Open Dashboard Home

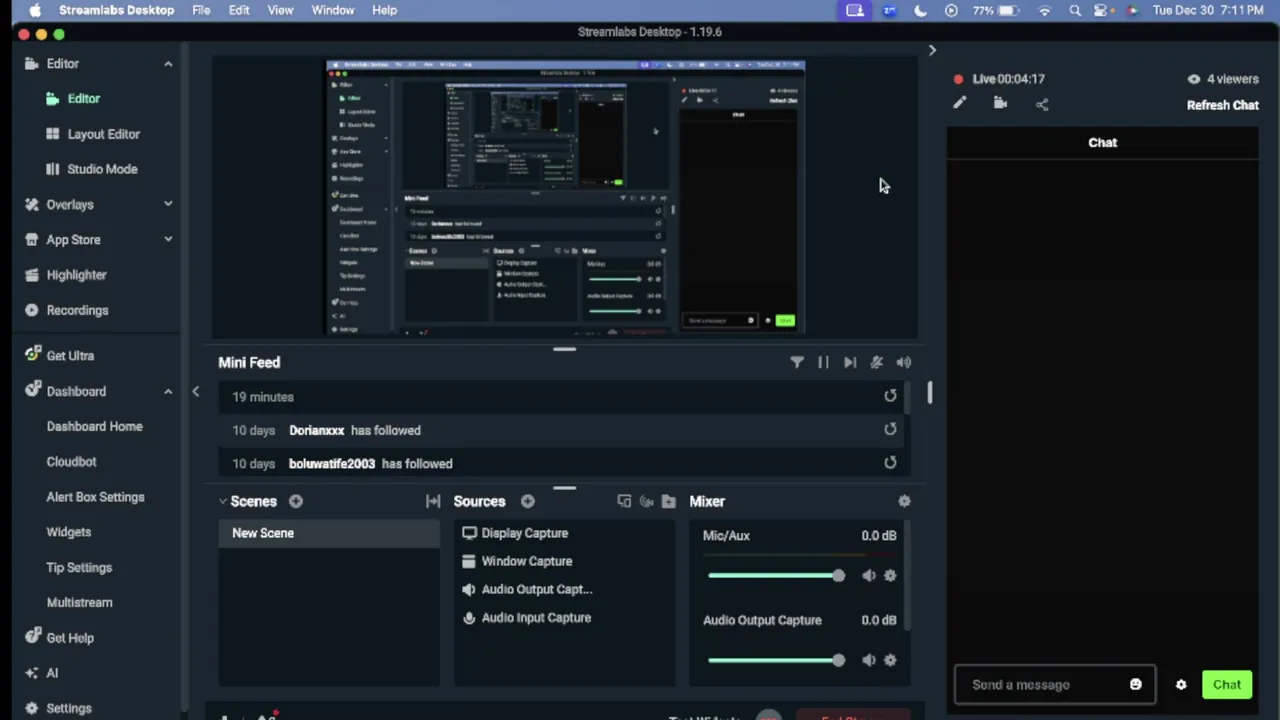point(94,426)
